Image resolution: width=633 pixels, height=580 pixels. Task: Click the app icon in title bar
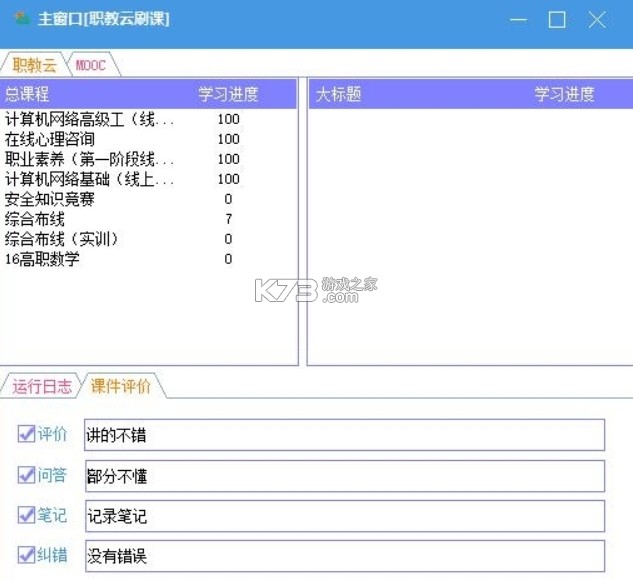(23, 18)
